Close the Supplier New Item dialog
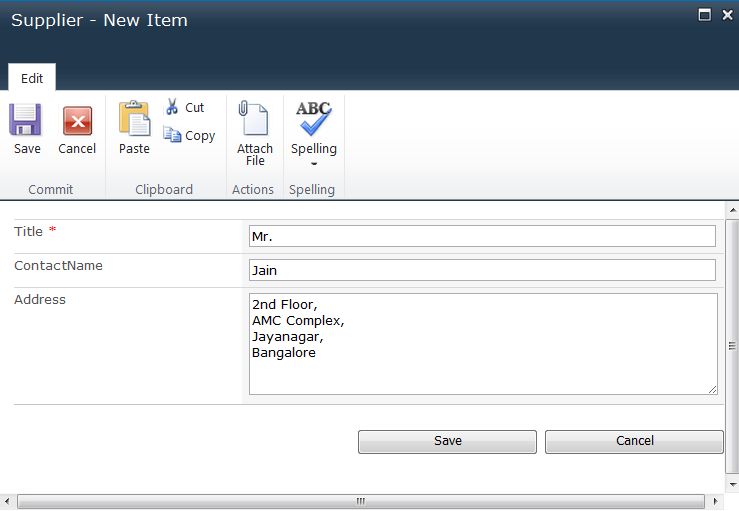 coord(728,15)
